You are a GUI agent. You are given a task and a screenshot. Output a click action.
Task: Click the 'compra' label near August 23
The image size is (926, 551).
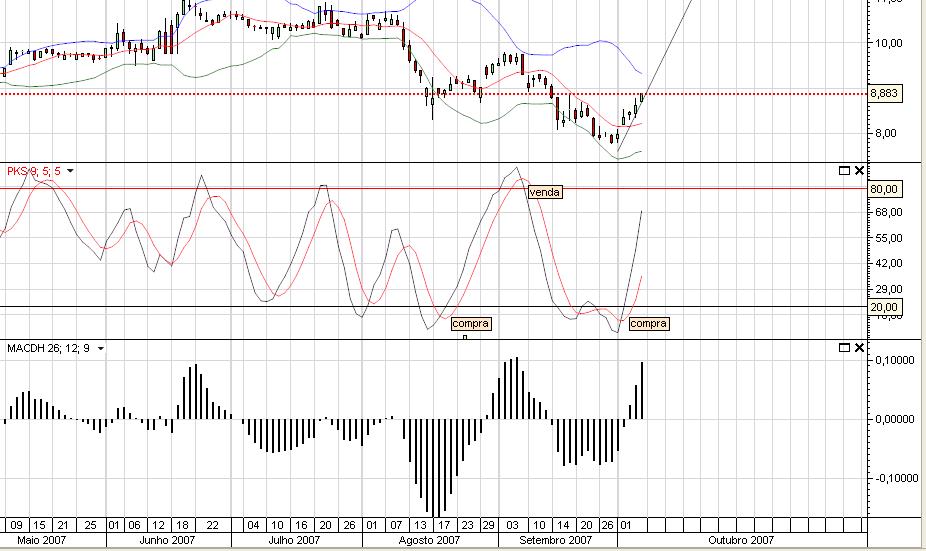(471, 324)
